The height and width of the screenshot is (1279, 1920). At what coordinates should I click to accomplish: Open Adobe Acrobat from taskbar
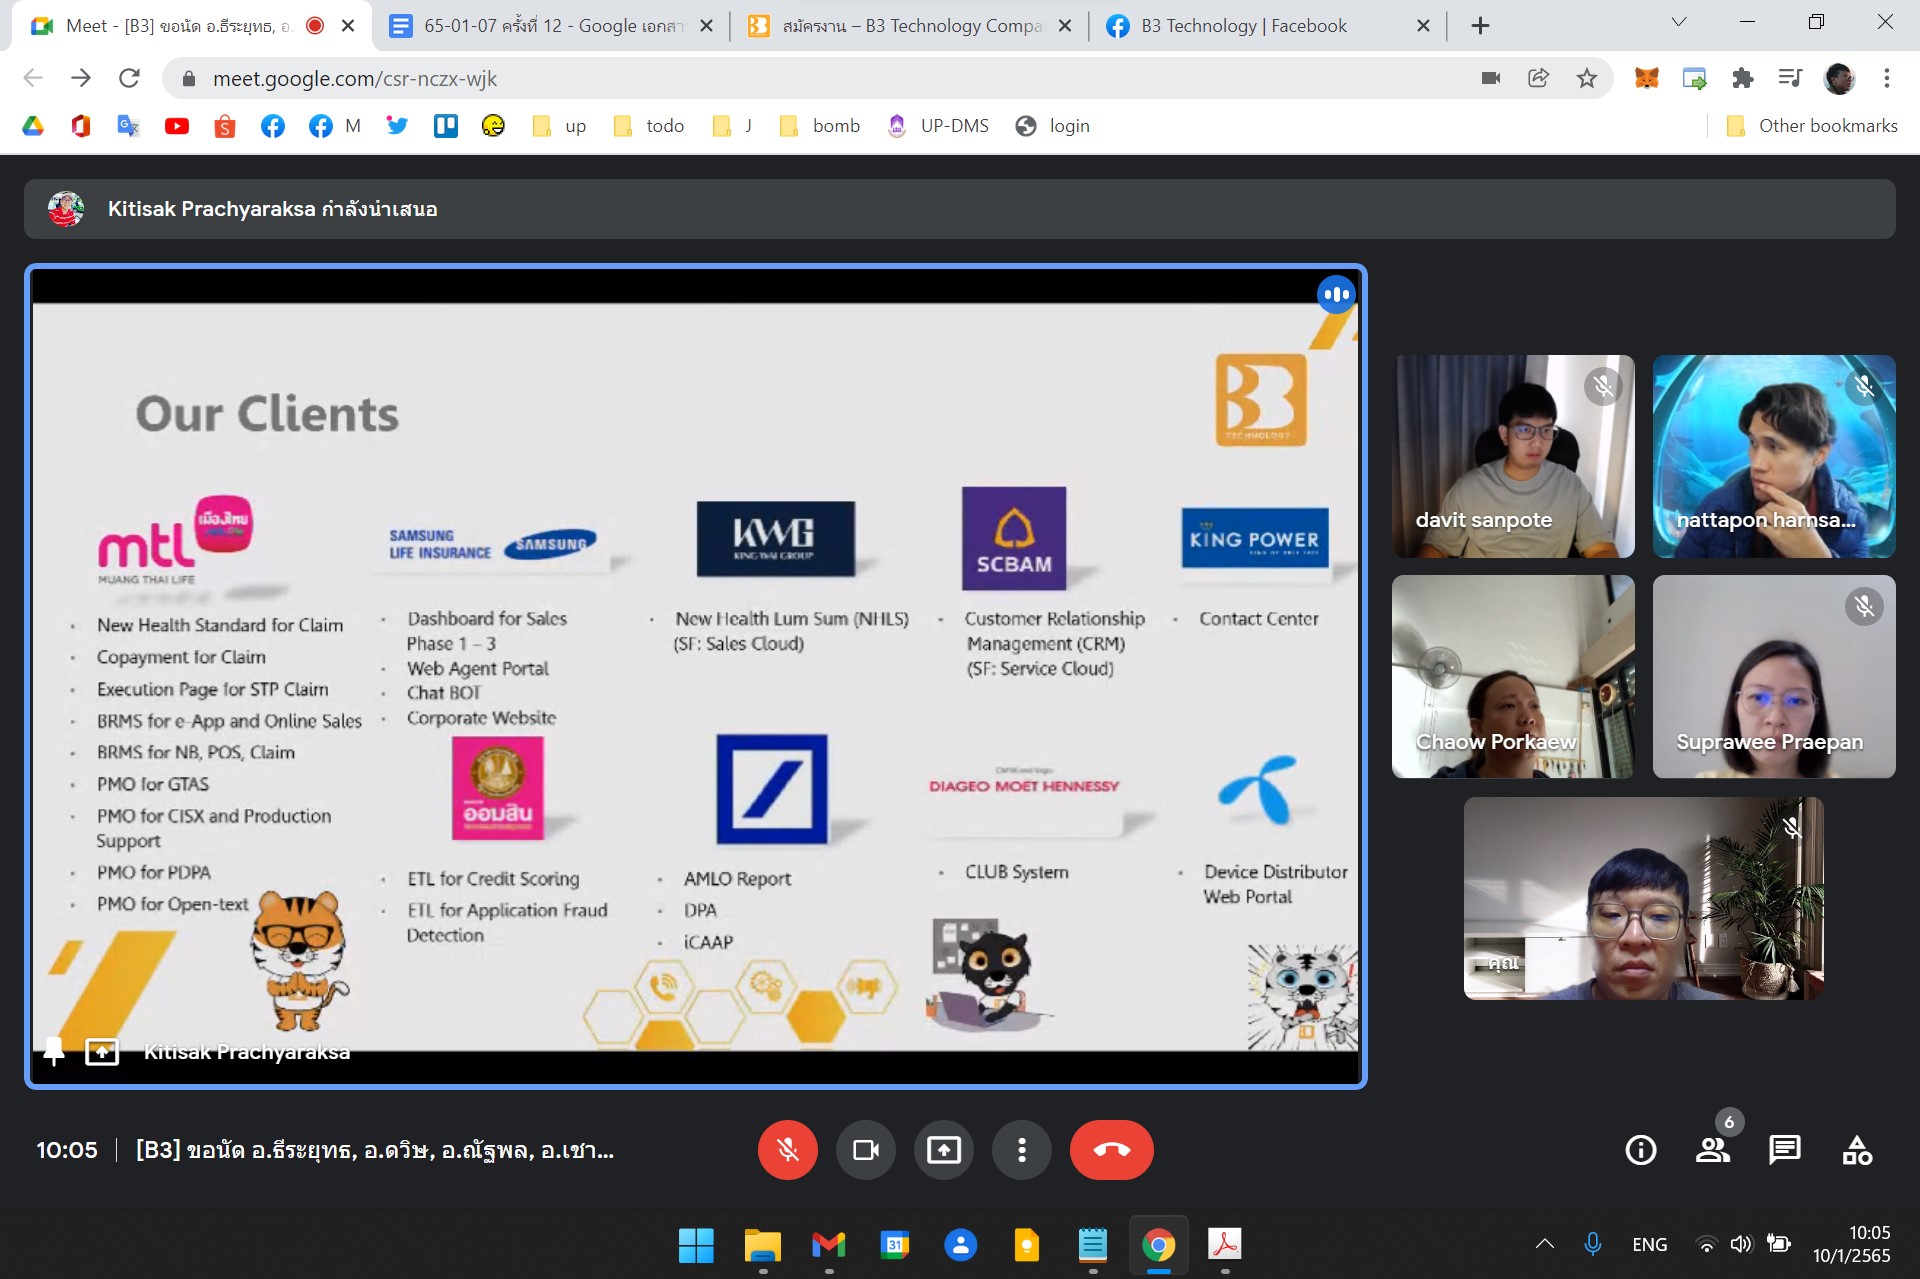coord(1224,1245)
